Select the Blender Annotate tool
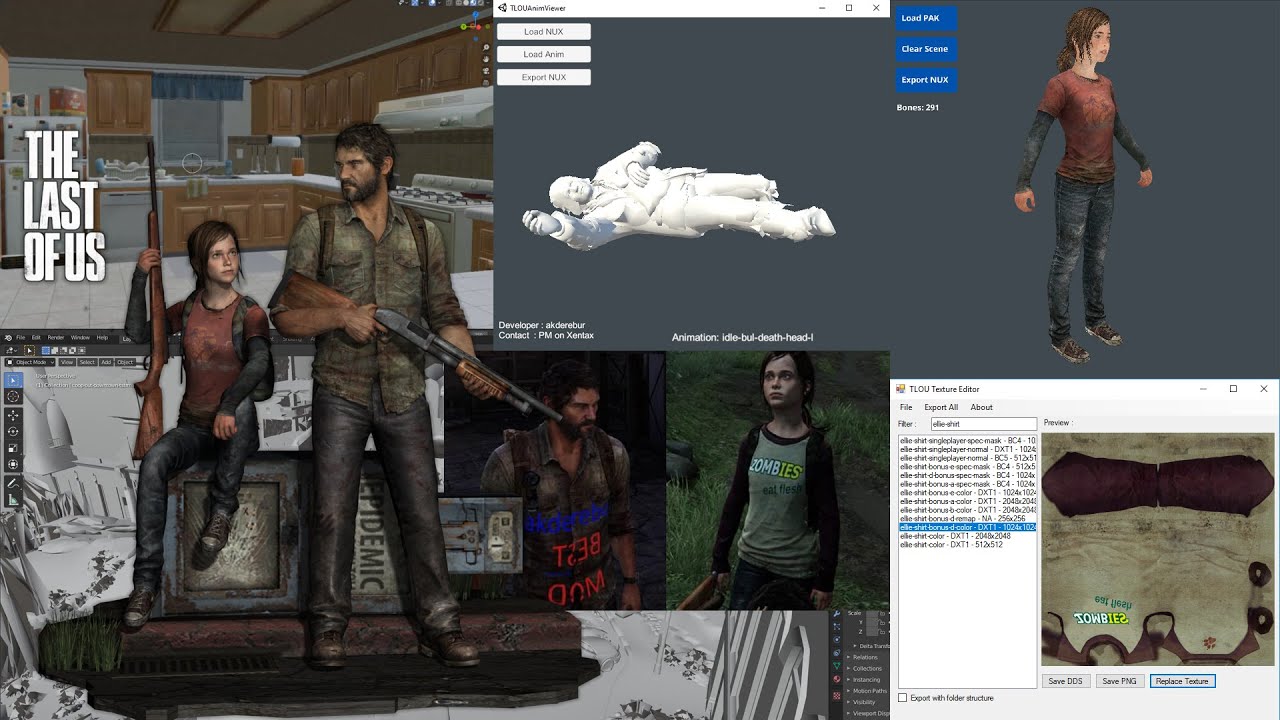 coord(13,483)
